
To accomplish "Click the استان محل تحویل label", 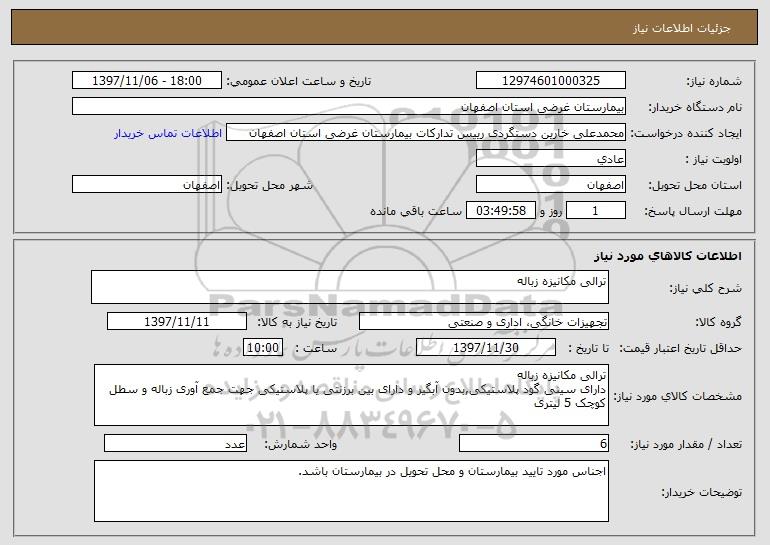I will coord(695,186).
